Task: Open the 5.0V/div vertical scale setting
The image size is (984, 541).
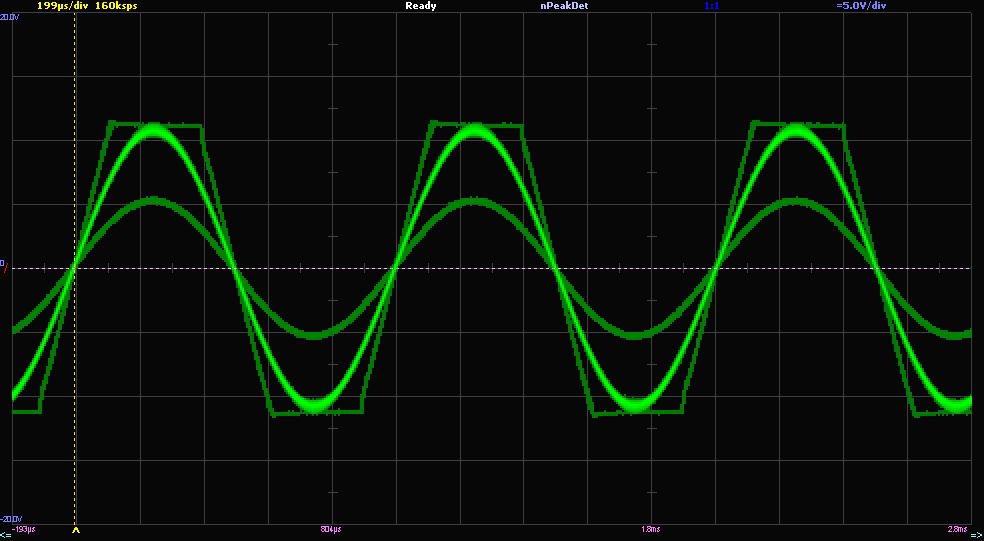Action: pos(861,6)
